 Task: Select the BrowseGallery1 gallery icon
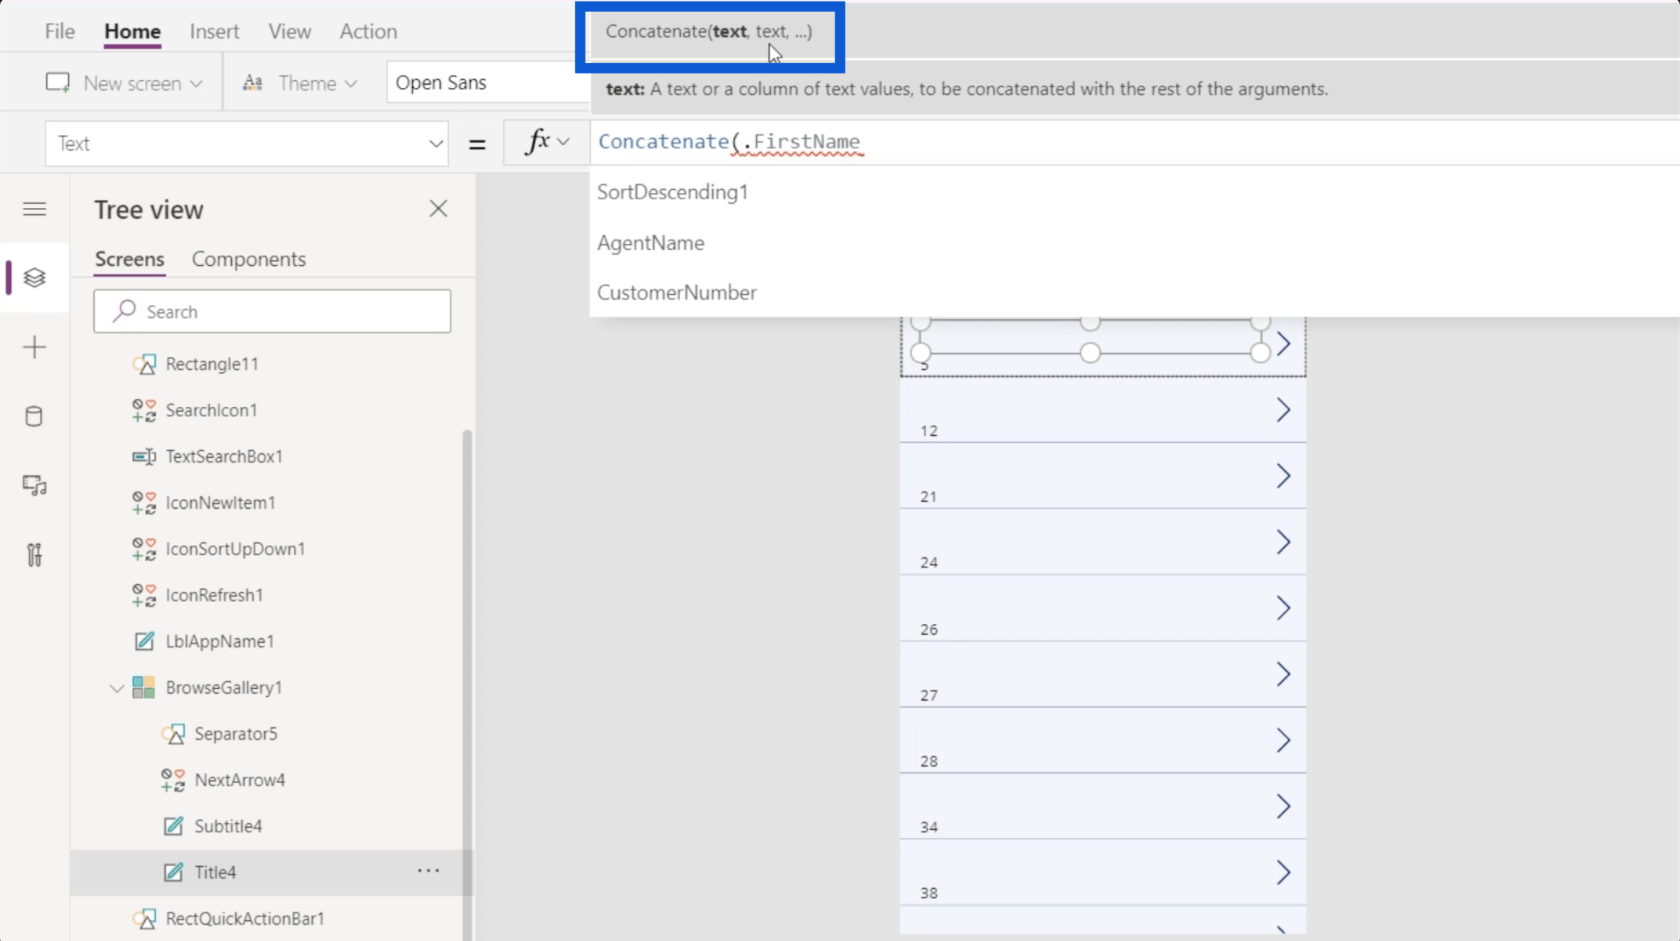click(144, 687)
